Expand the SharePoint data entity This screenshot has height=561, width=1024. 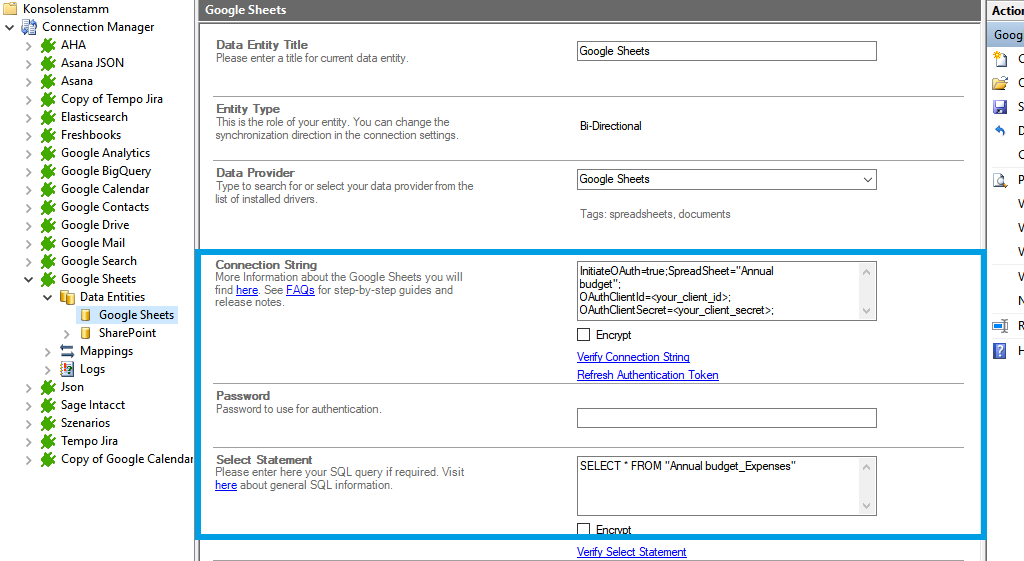coord(67,333)
